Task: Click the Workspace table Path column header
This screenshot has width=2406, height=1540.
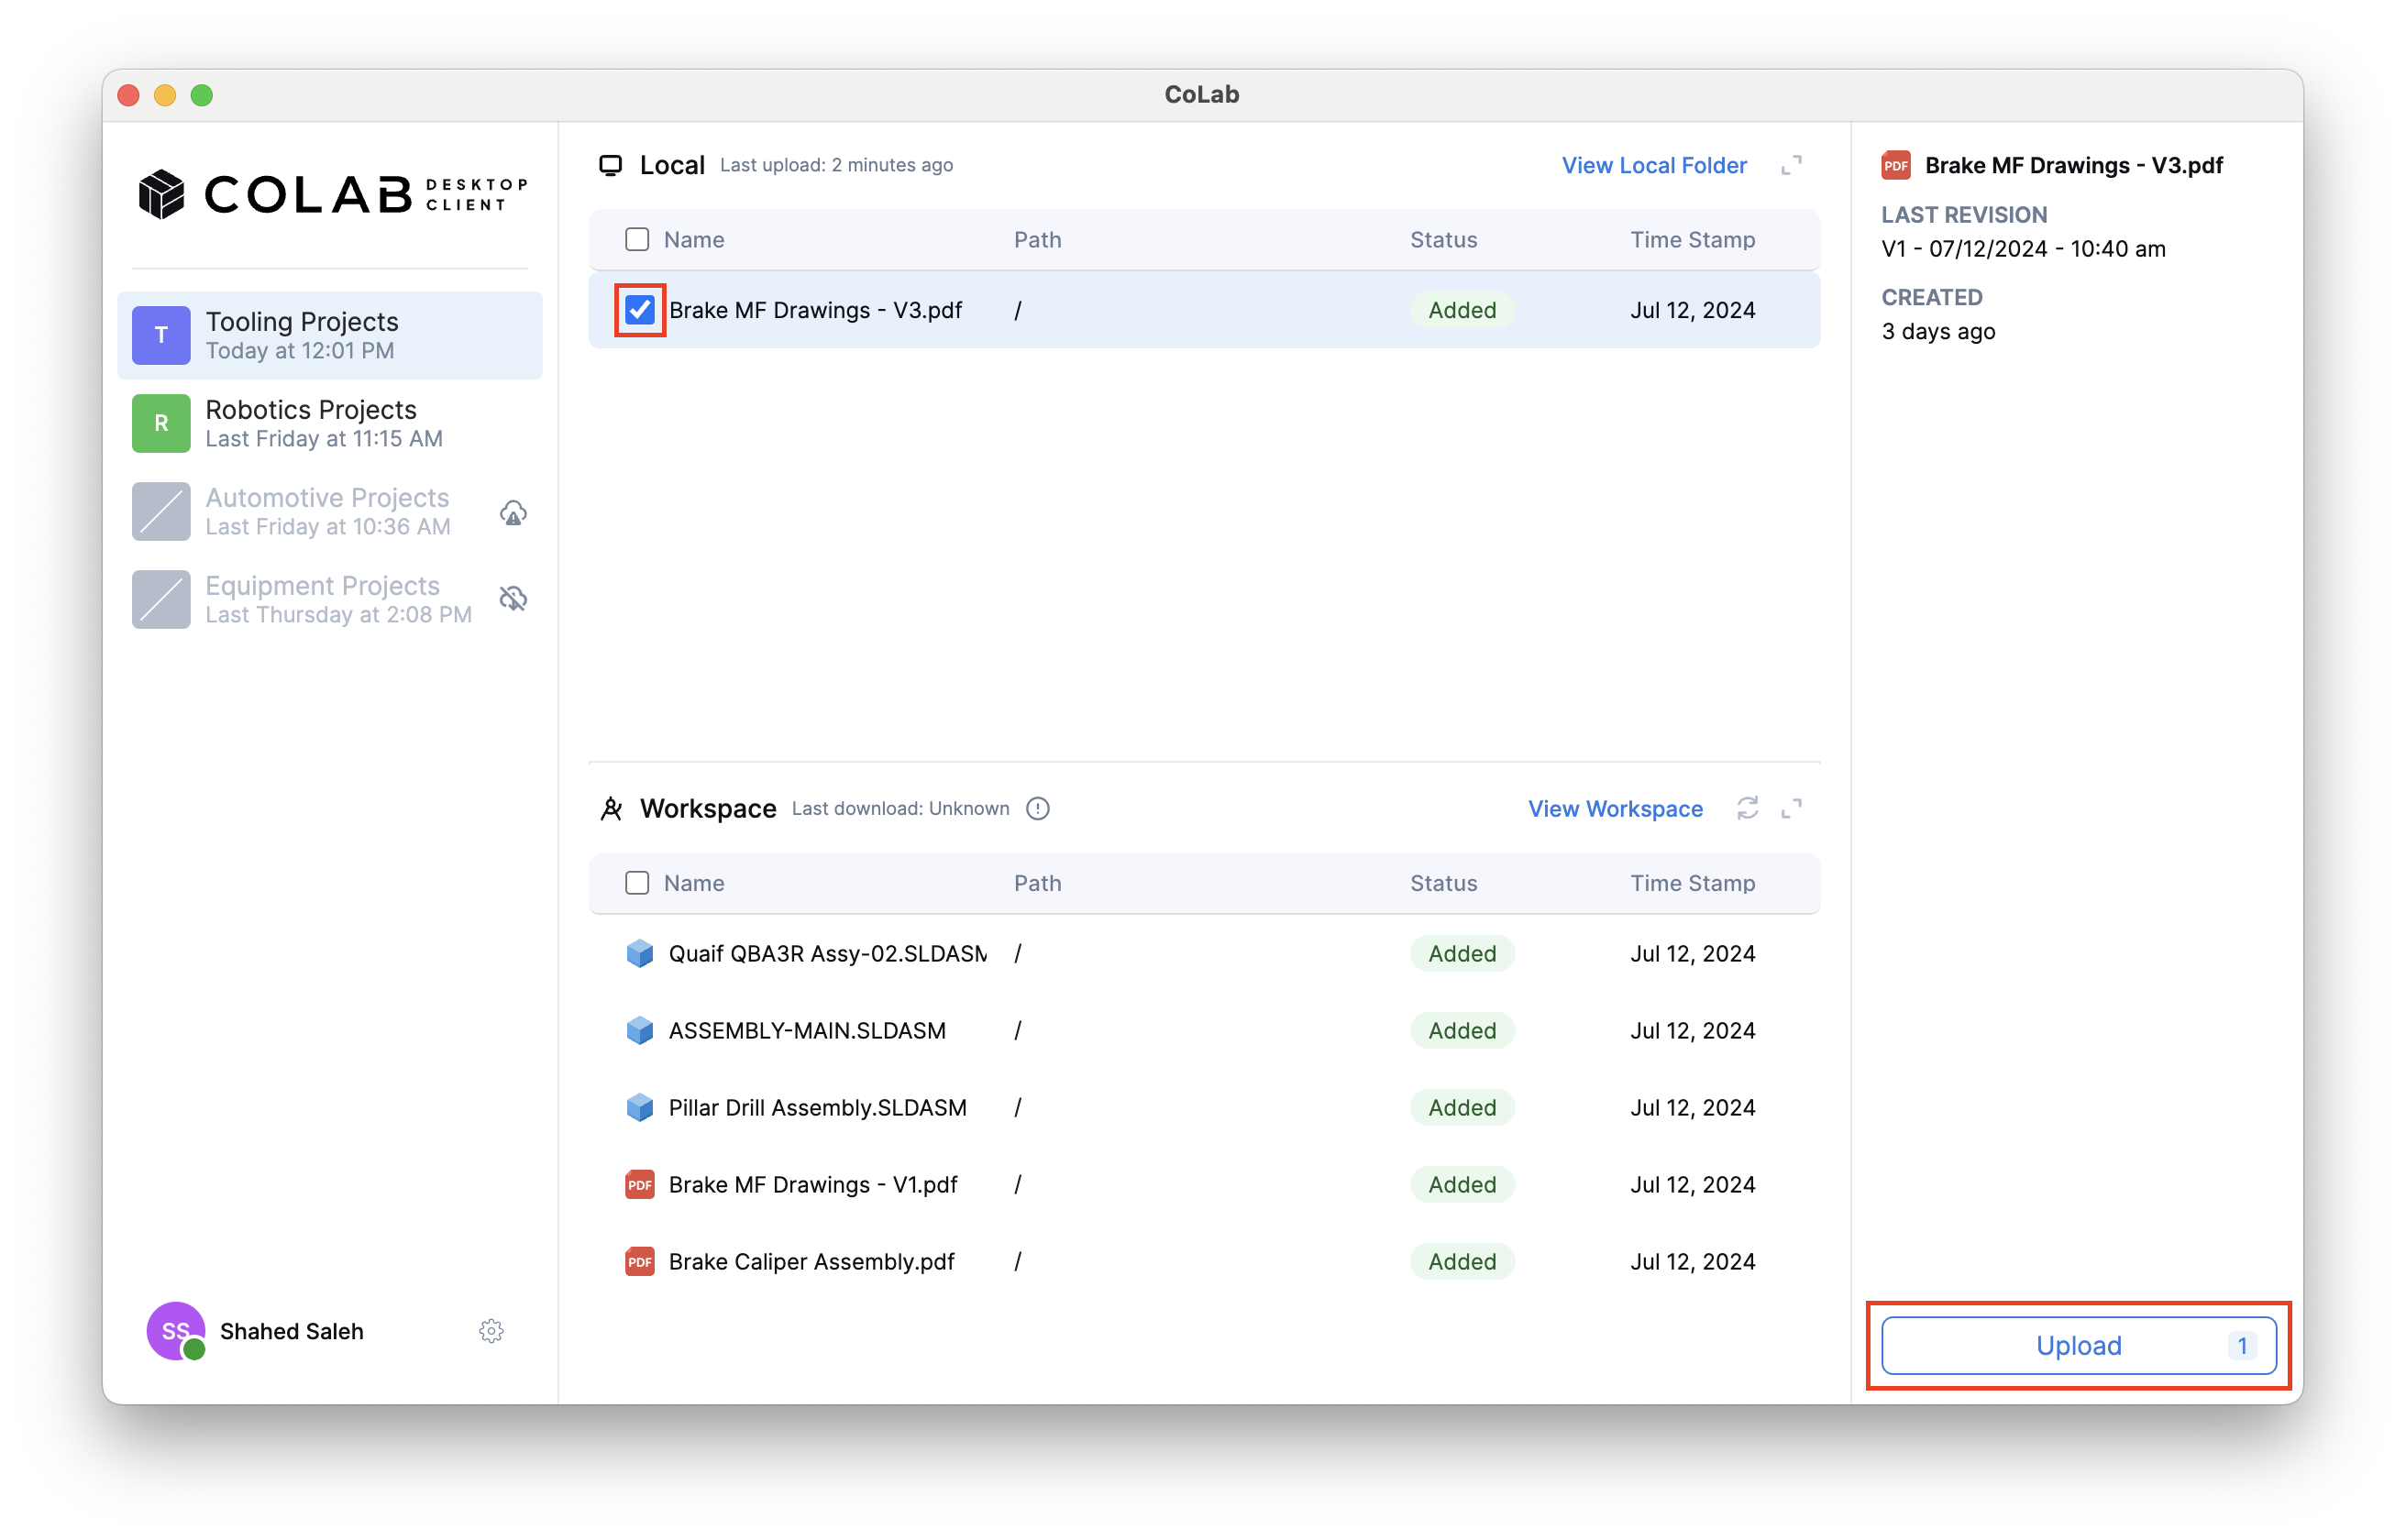Action: click(1037, 882)
